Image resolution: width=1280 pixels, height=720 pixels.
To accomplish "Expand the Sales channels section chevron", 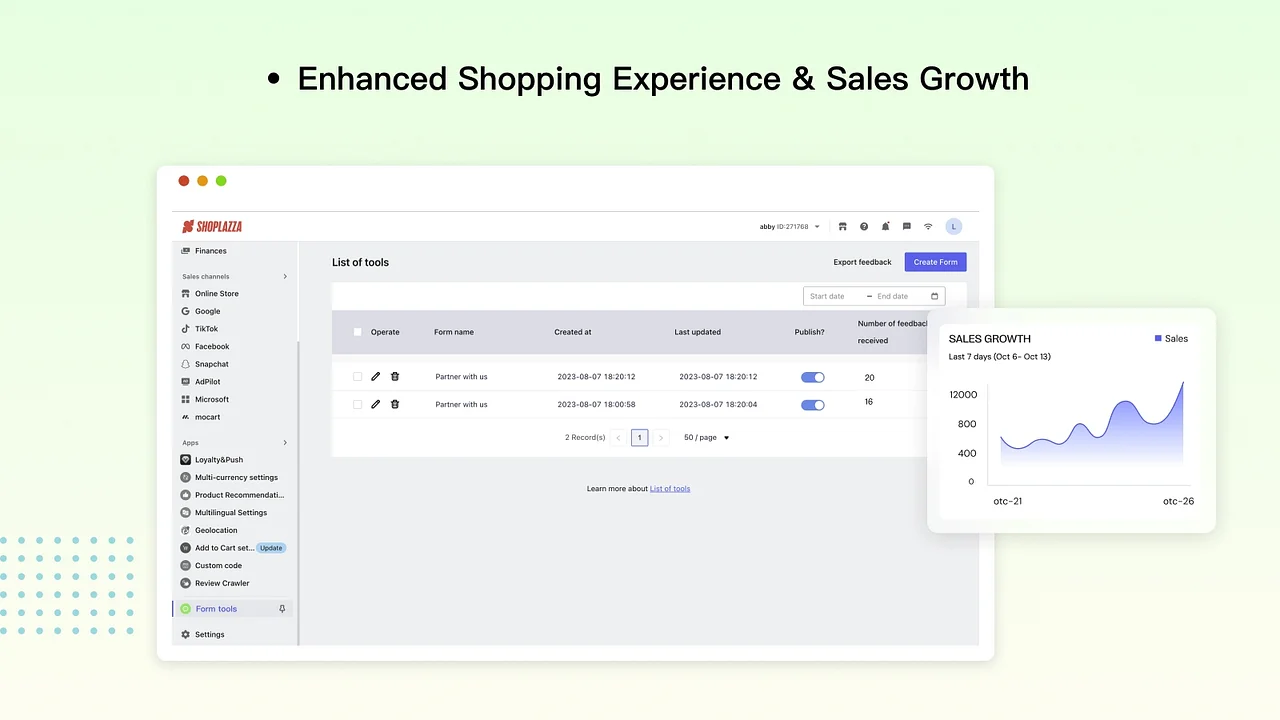I will click(x=285, y=277).
